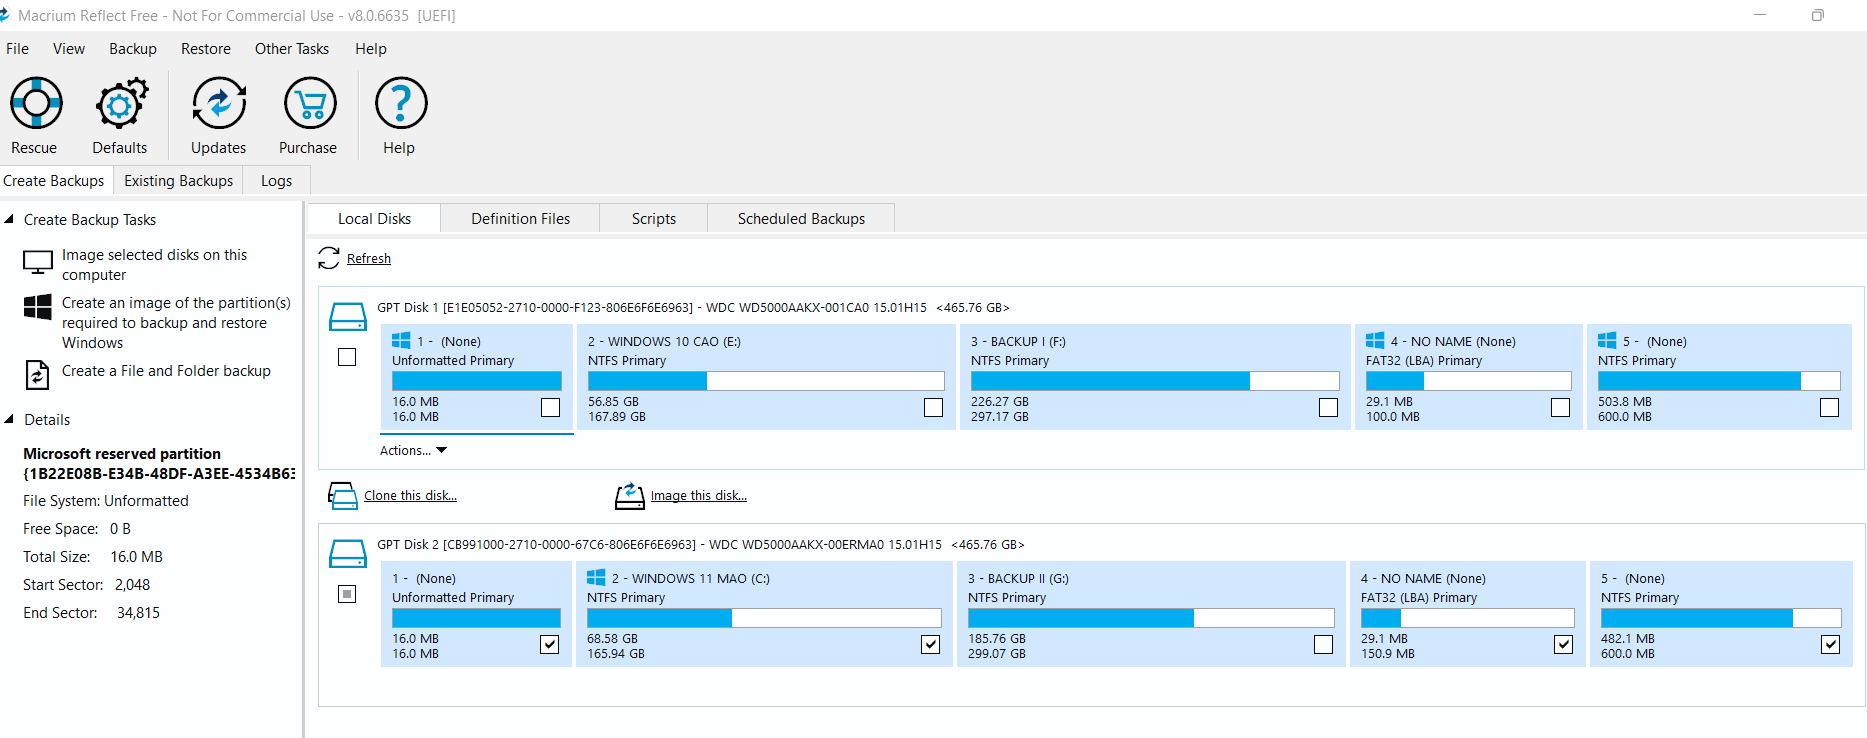Click the Refresh arrows icon
Screen dimensions: 1867x738
point(329,258)
